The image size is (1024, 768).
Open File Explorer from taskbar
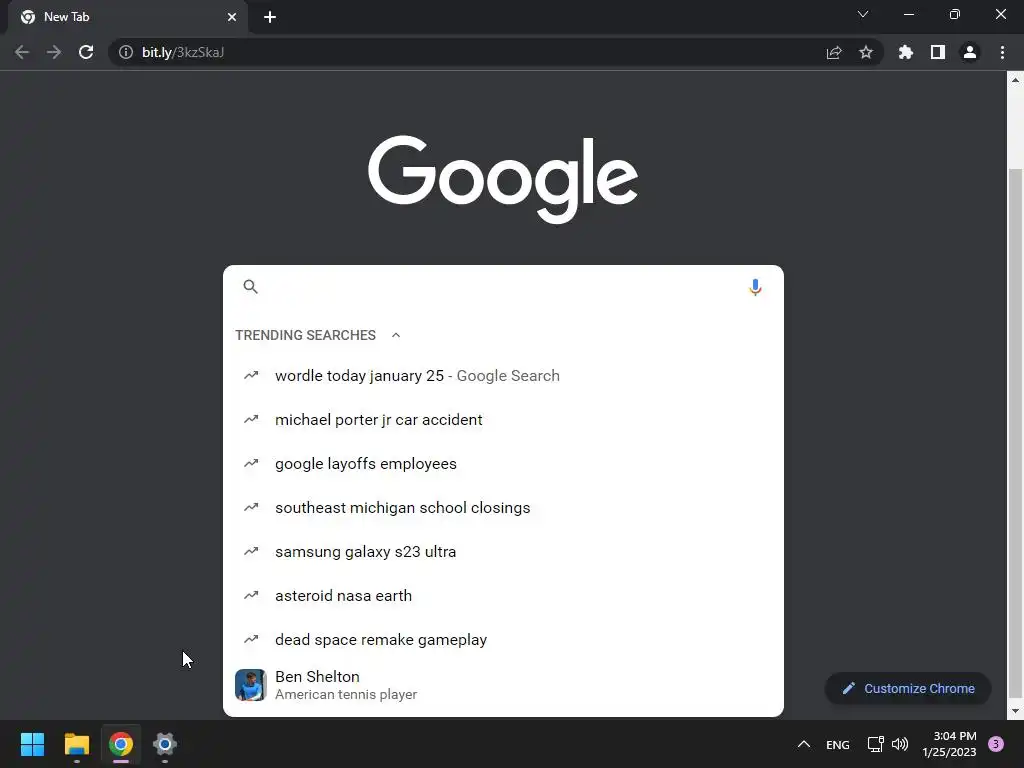76,744
